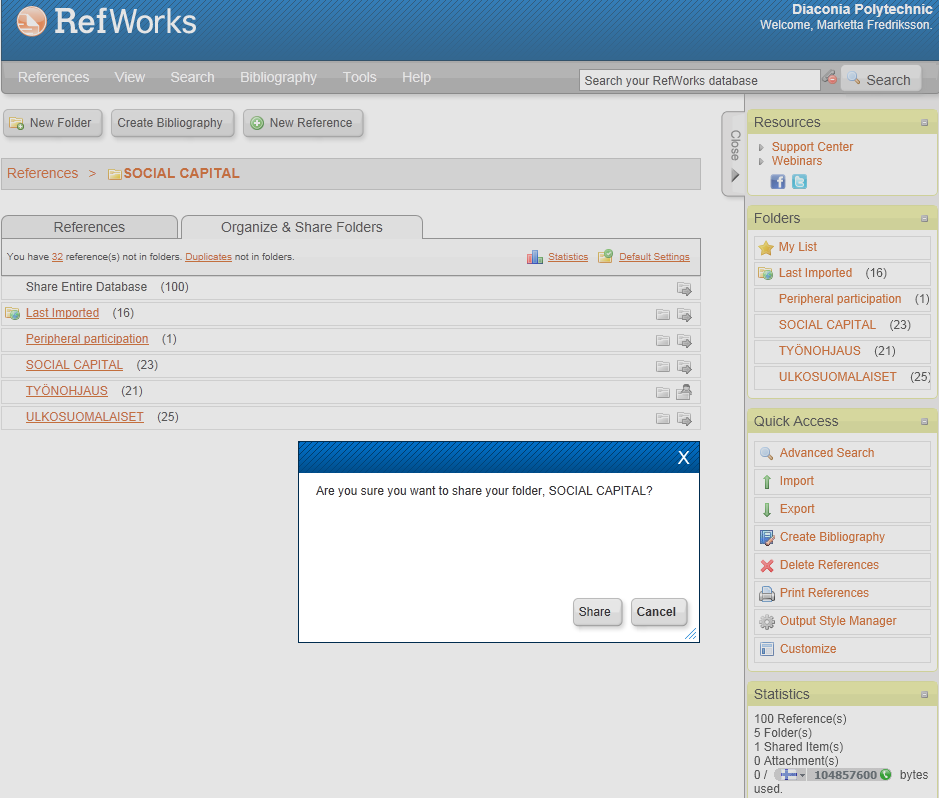Click the New Folder button
The width and height of the screenshot is (939, 798).
[53, 123]
